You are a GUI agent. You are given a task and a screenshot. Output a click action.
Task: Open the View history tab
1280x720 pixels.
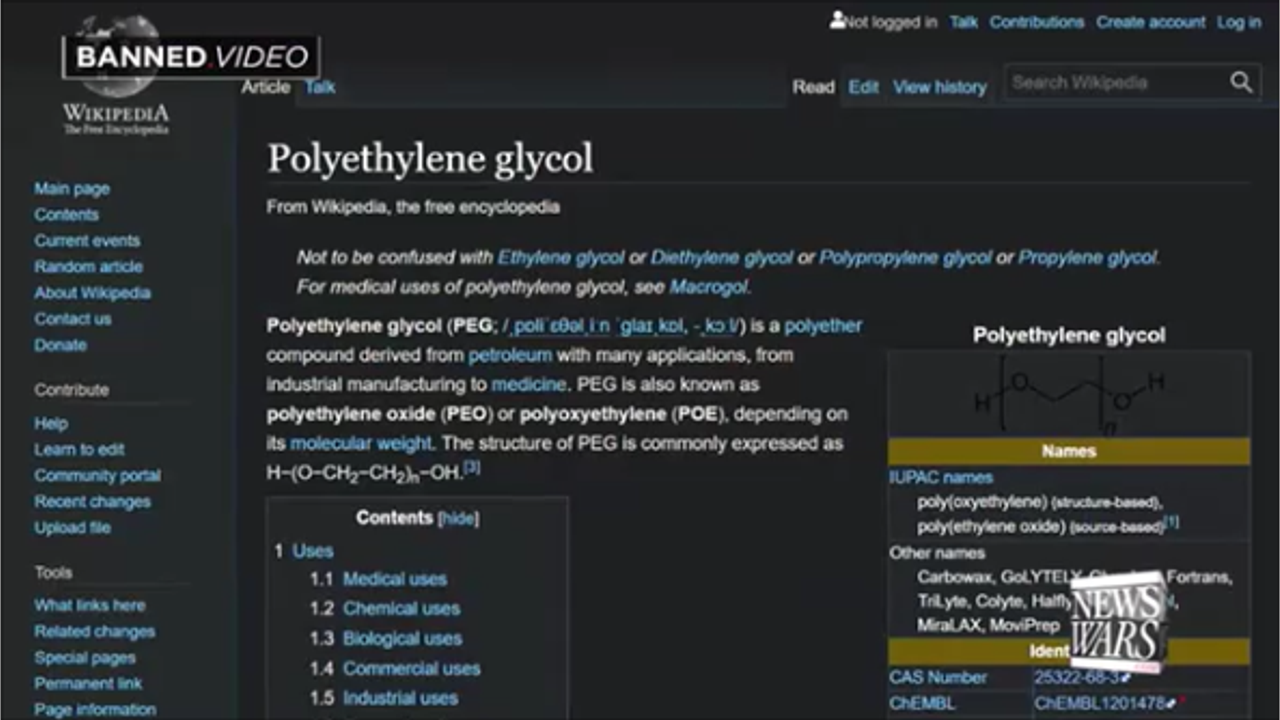pyautogui.click(x=939, y=87)
